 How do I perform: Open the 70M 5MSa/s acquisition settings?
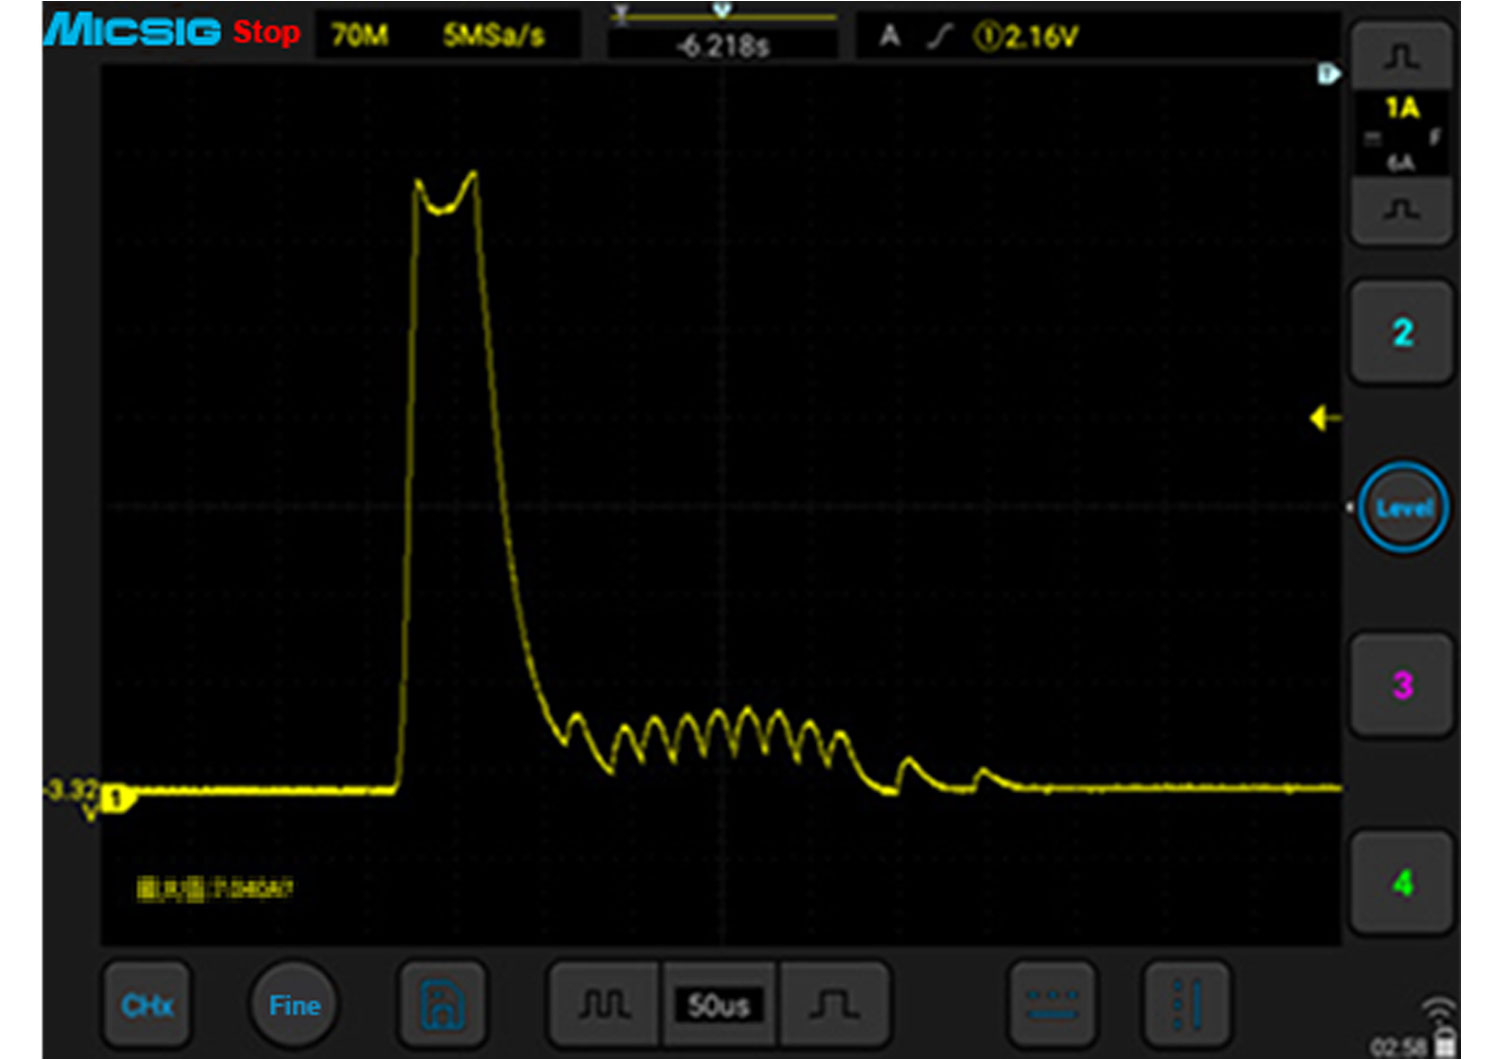[x=446, y=36]
